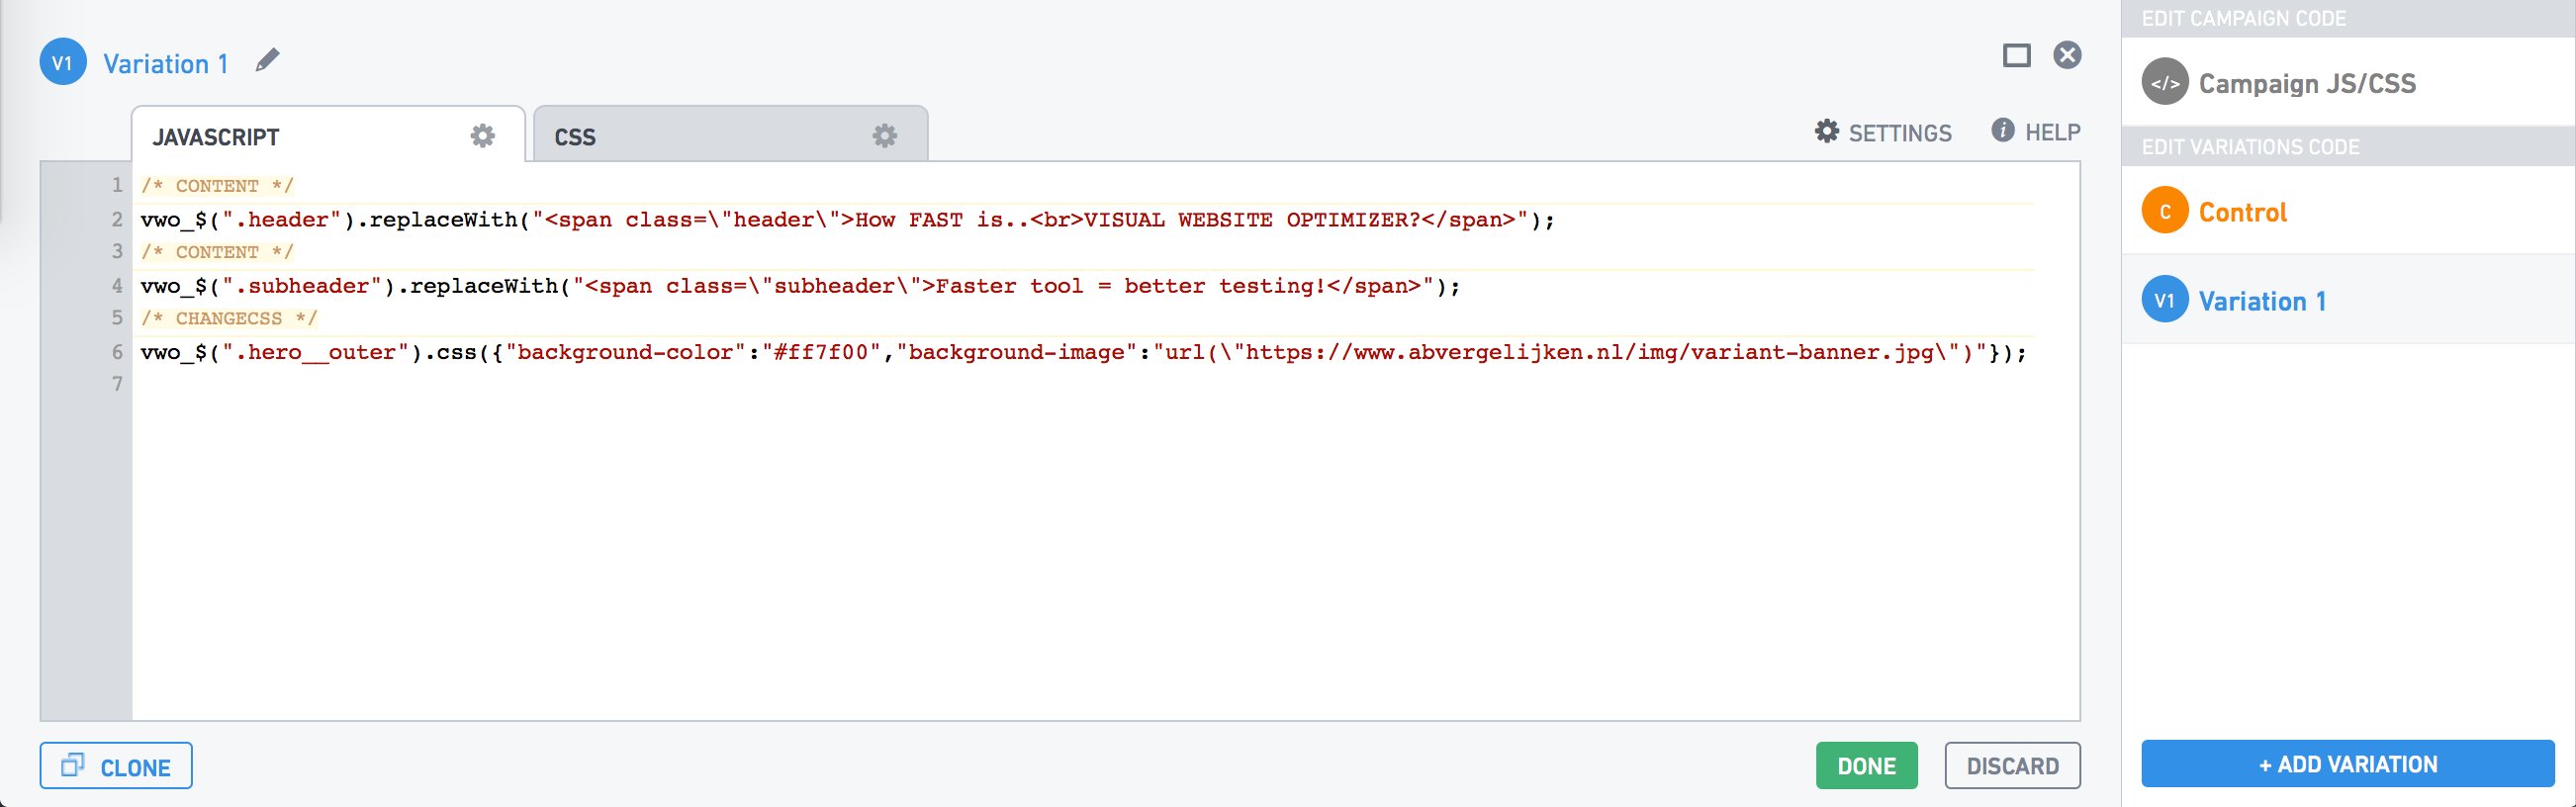Viewport: 2576px width, 807px height.
Task: Click the maximize editor square icon
Action: pyautogui.click(x=2017, y=55)
